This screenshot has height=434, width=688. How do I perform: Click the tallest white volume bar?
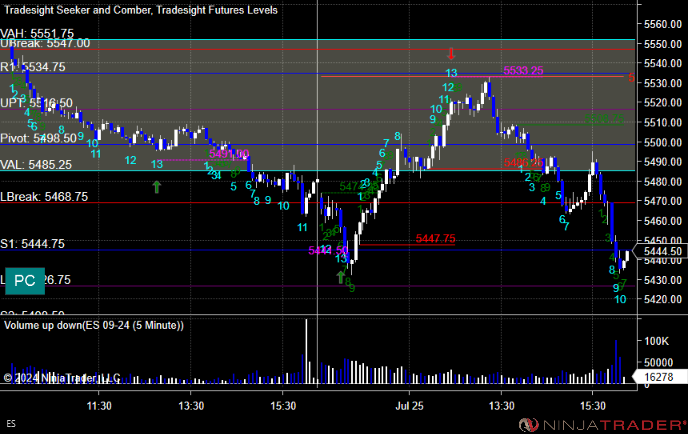(306, 352)
